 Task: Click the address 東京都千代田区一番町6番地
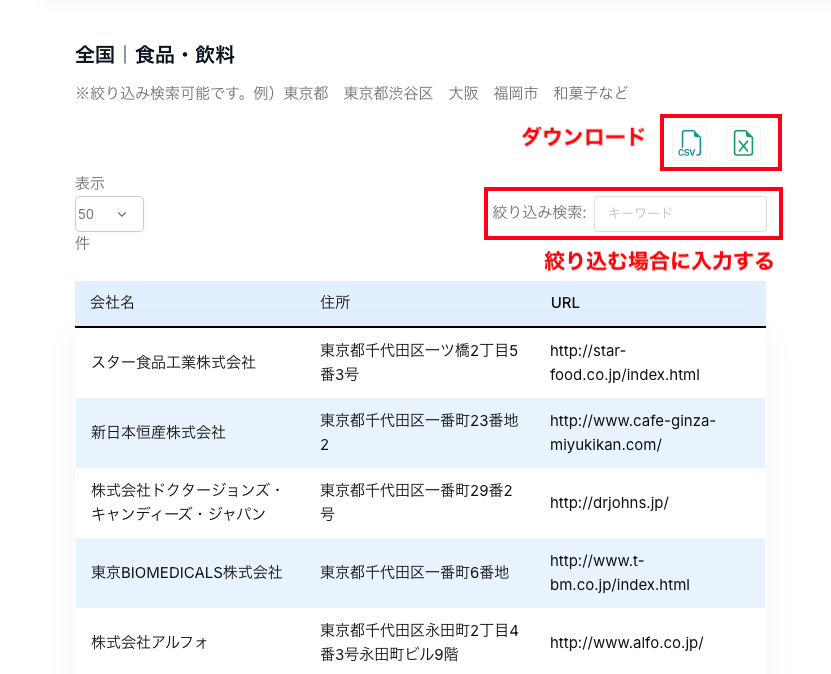pos(414,572)
